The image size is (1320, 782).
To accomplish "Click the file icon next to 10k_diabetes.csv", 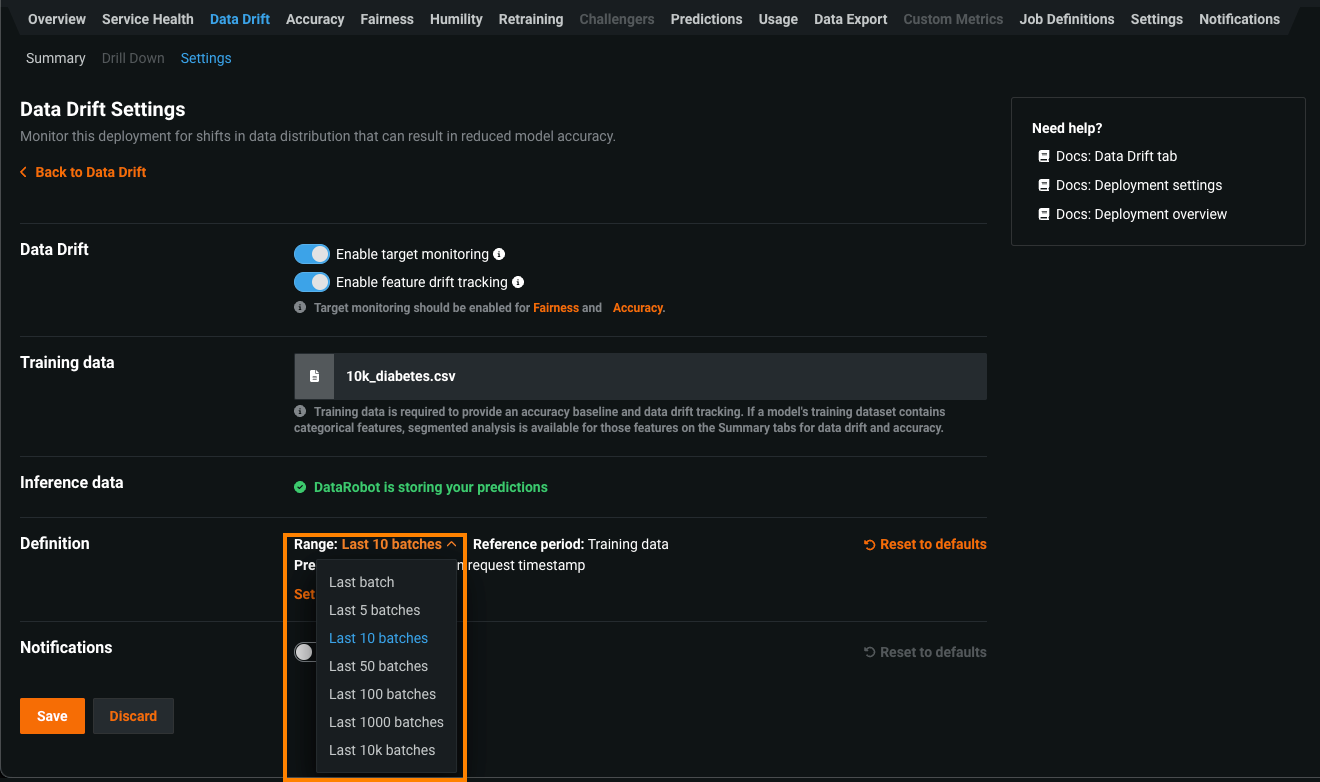I will click(x=314, y=376).
